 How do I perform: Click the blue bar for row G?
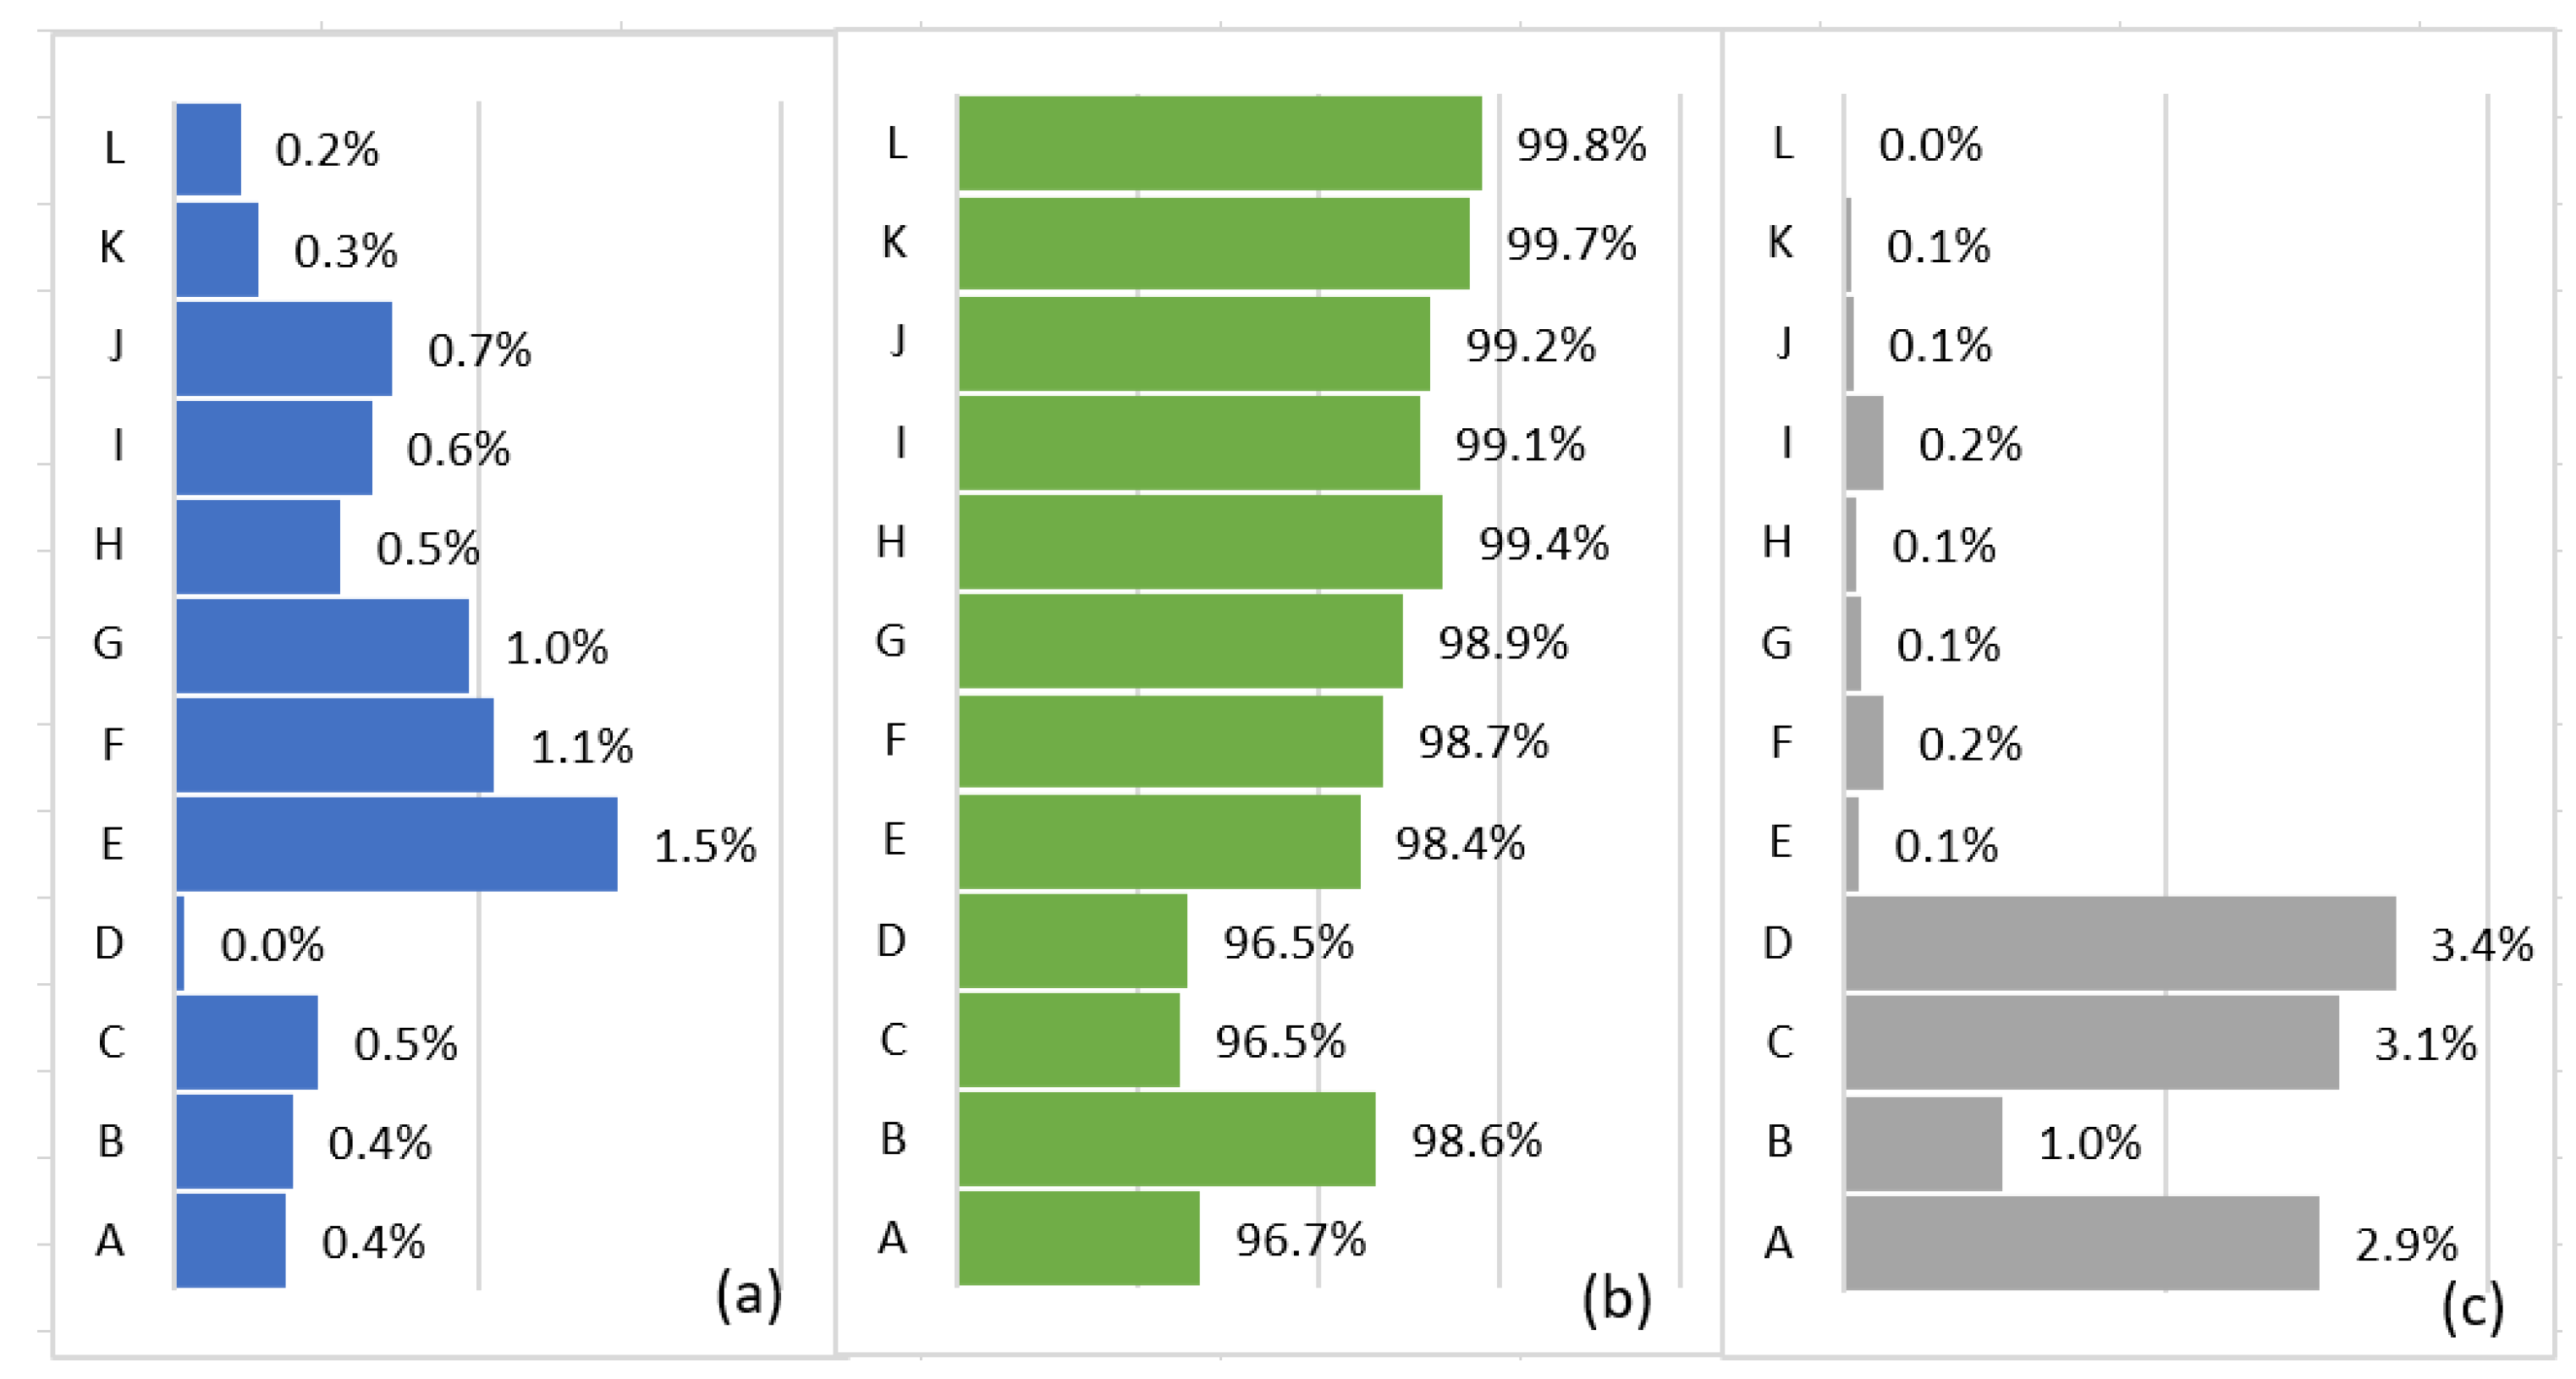323,646
